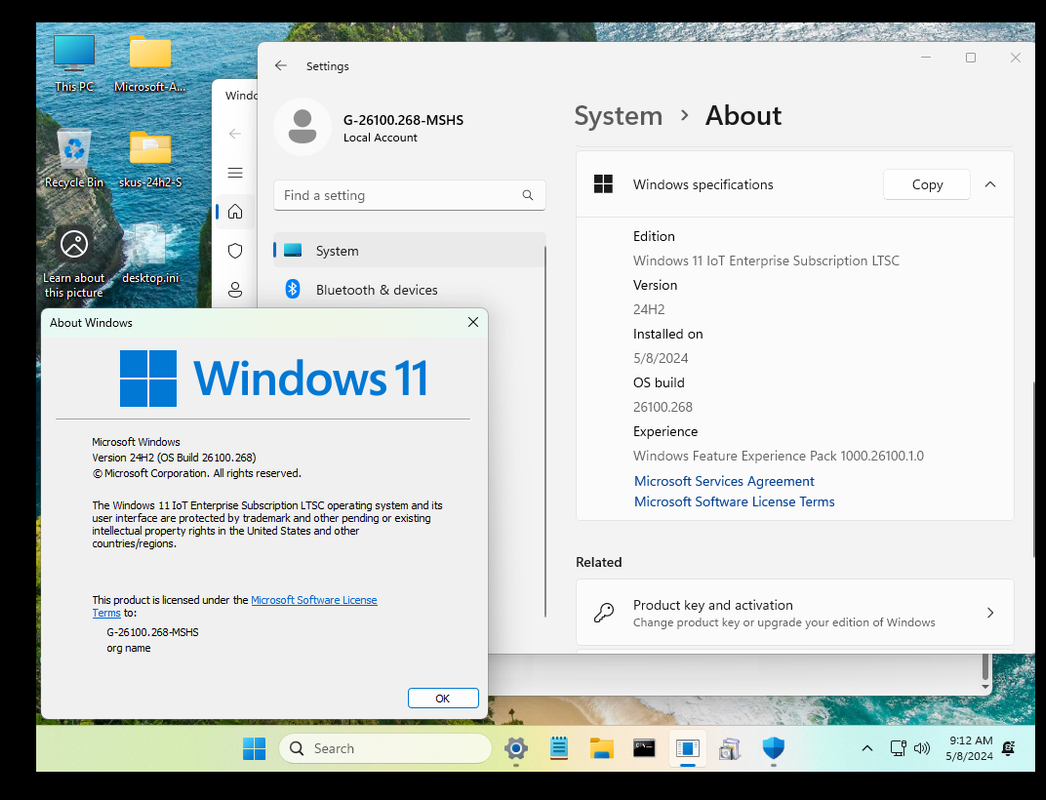Select account icon in Windows Security sidebar

[235, 290]
